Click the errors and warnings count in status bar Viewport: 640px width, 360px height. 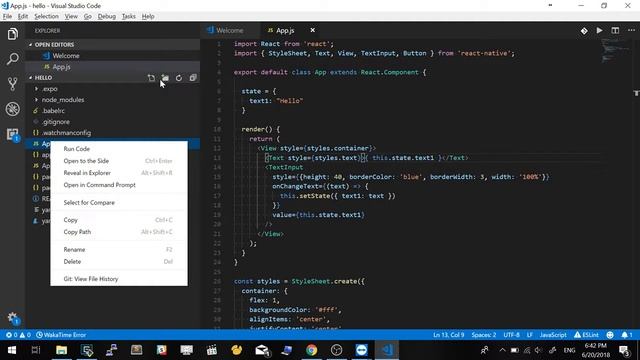tap(18, 335)
